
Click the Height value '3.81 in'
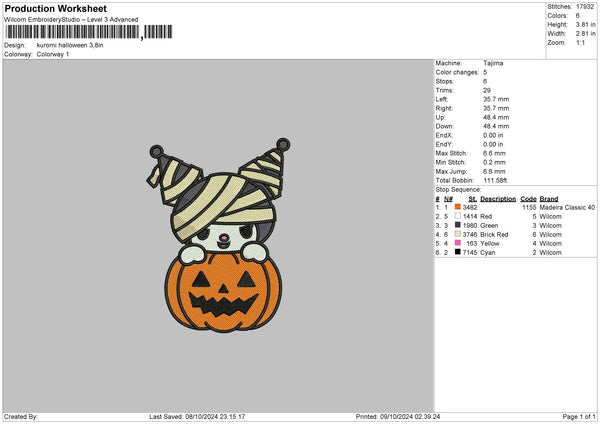coord(585,24)
